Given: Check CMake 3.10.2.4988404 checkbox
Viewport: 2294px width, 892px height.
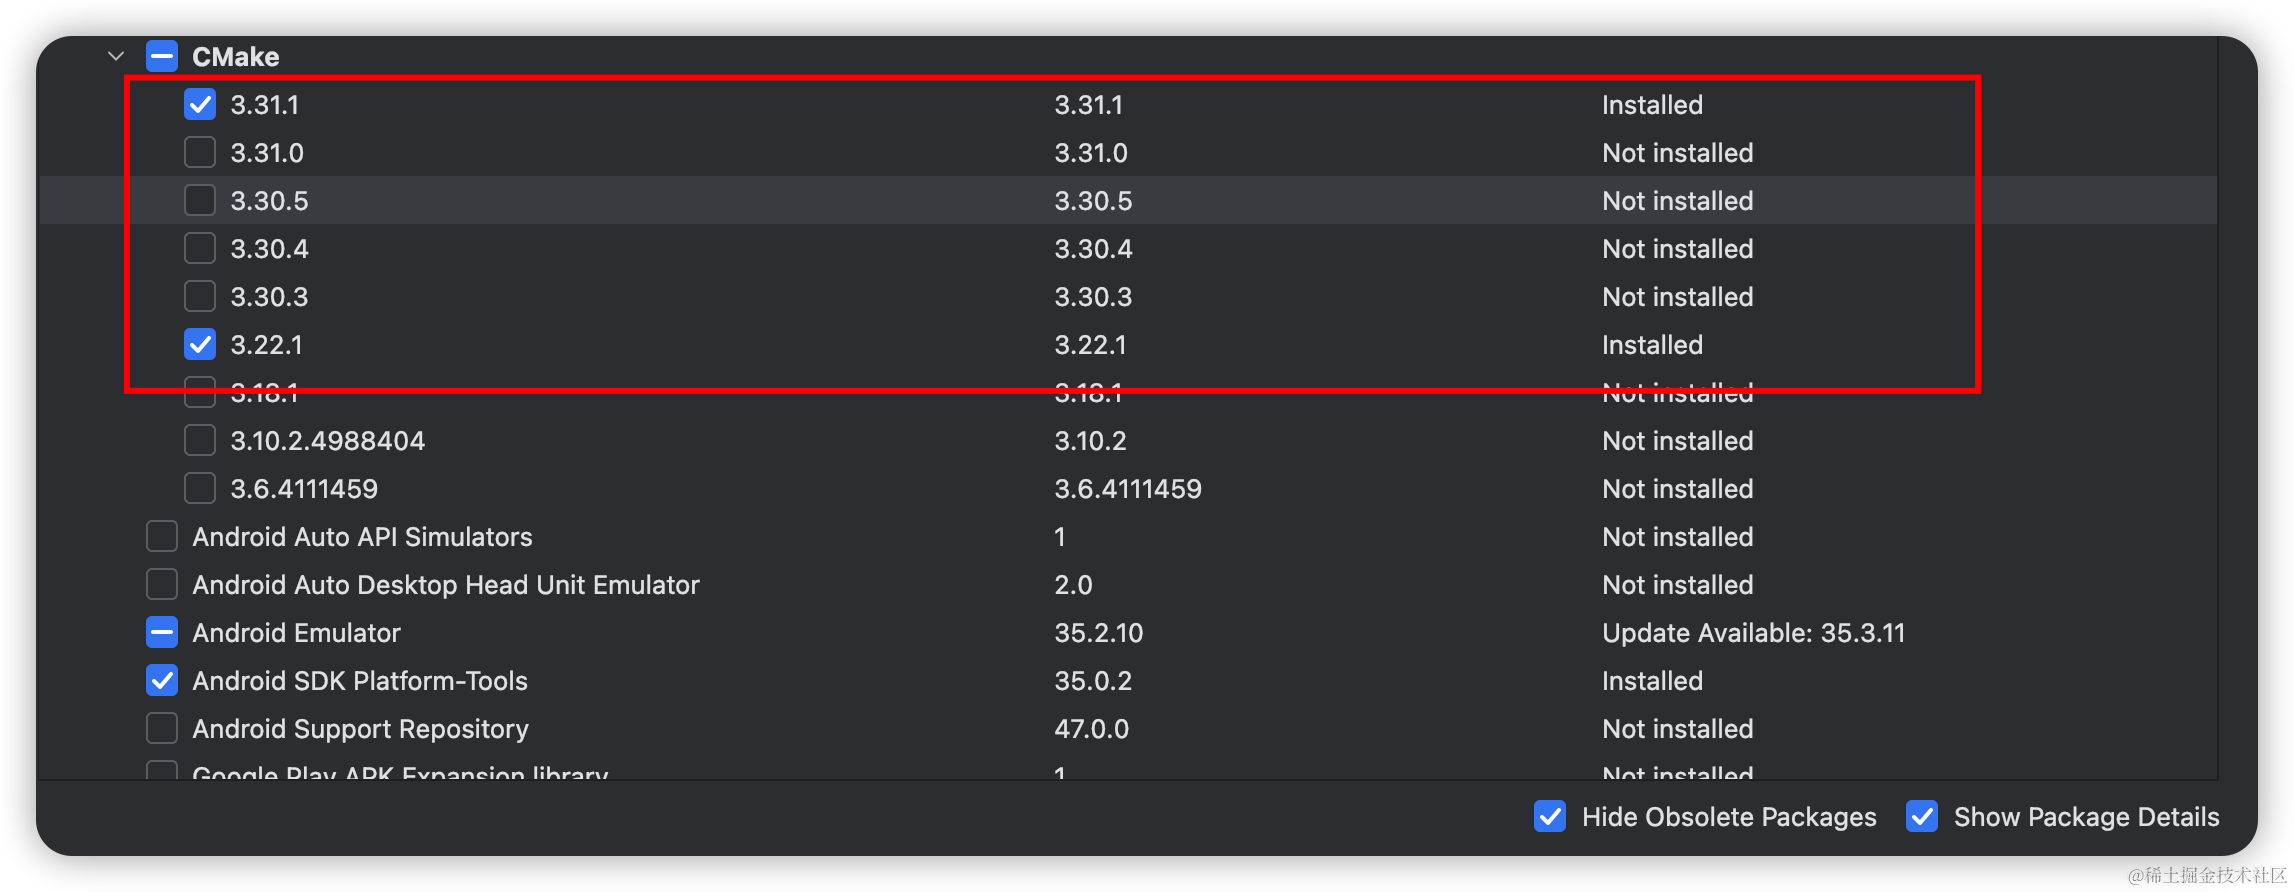Looking at the screenshot, I should click(200, 440).
